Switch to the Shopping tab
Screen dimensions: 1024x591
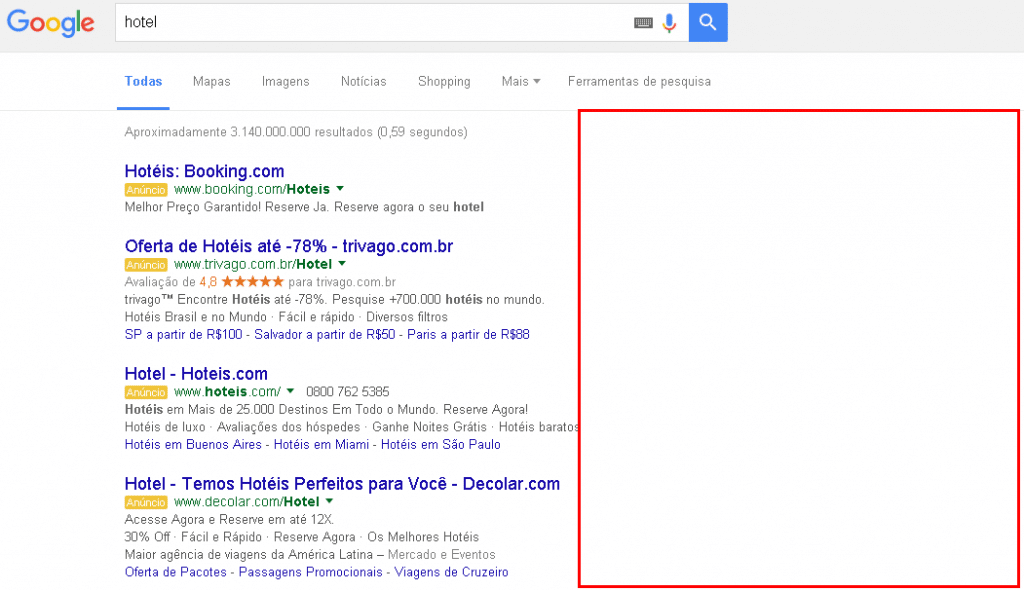tap(444, 81)
